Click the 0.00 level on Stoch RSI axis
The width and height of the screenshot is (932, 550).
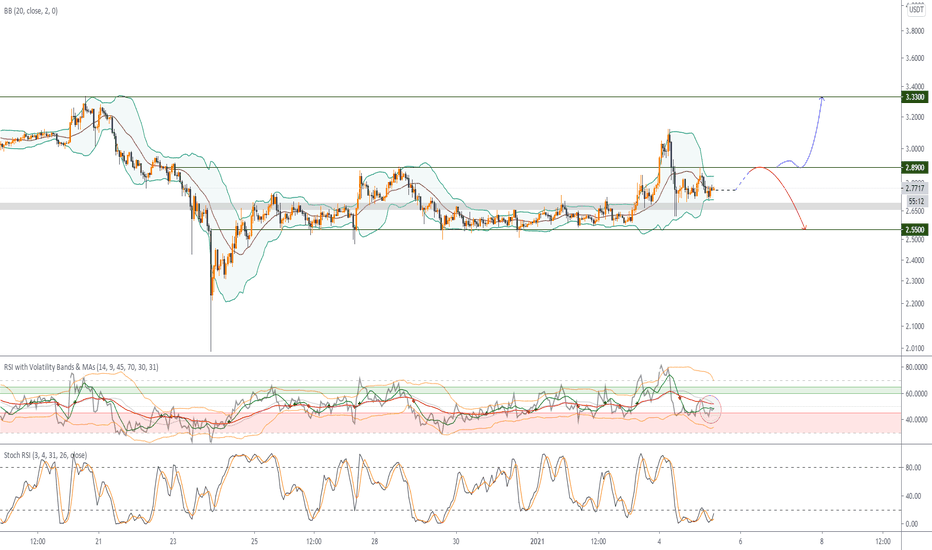pyautogui.click(x=912, y=524)
